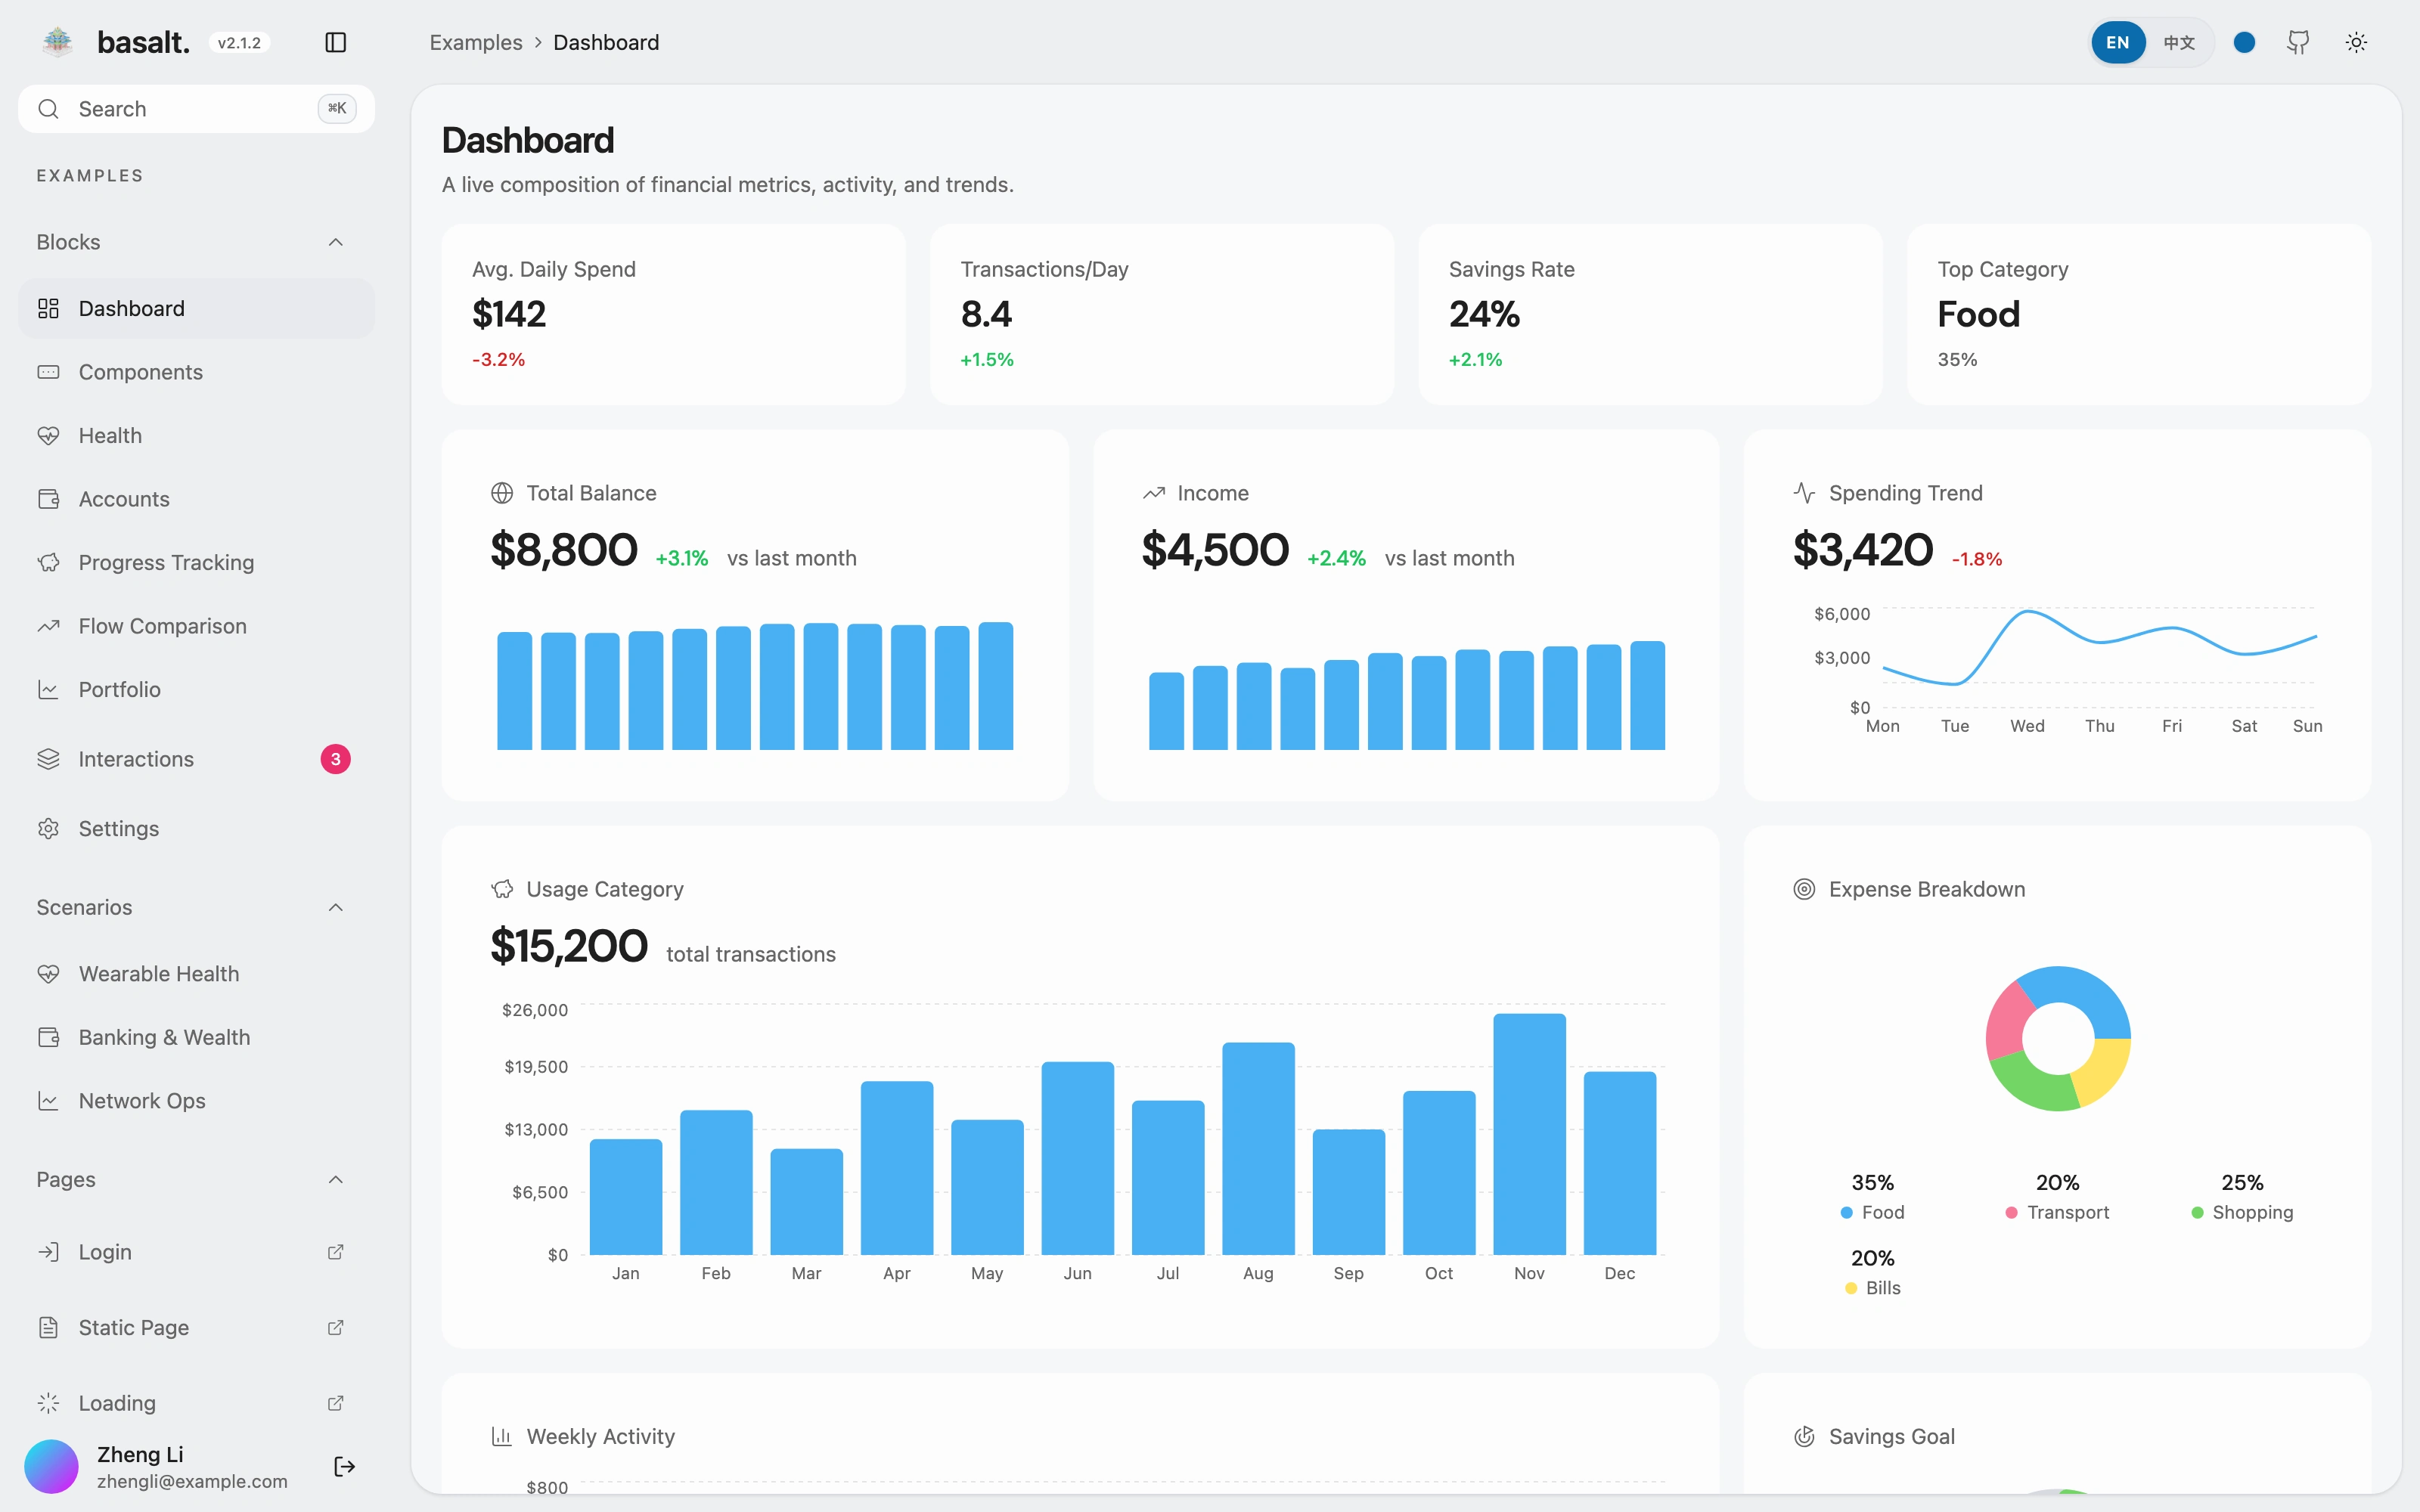Click the Savings Rate card
The height and width of the screenshot is (1512, 2420).
(1650, 314)
